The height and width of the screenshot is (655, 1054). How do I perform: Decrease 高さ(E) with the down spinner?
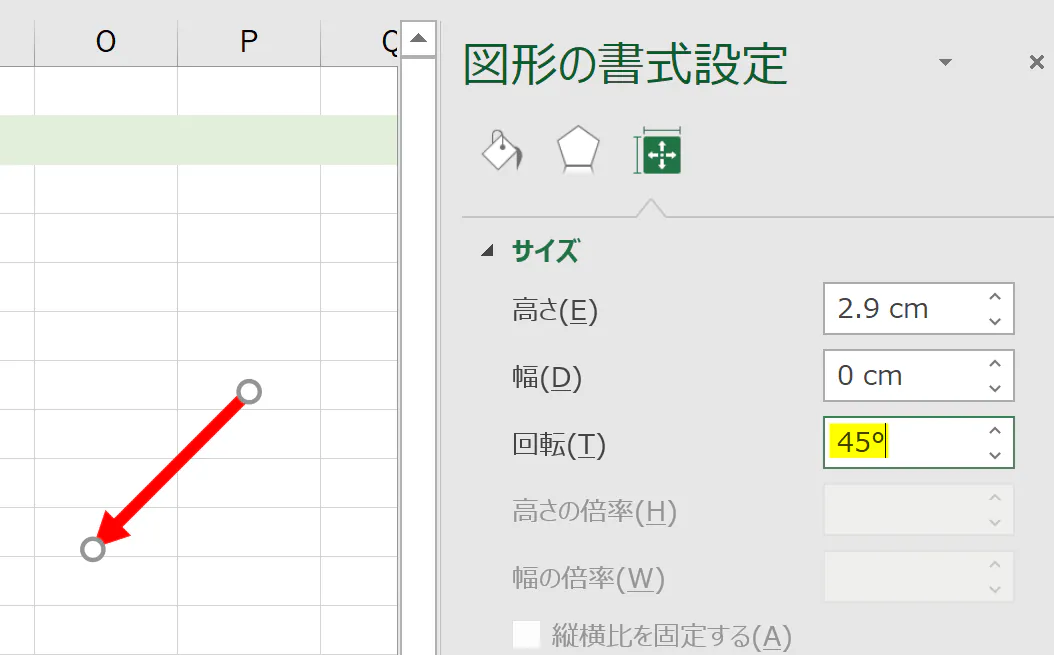click(x=995, y=321)
